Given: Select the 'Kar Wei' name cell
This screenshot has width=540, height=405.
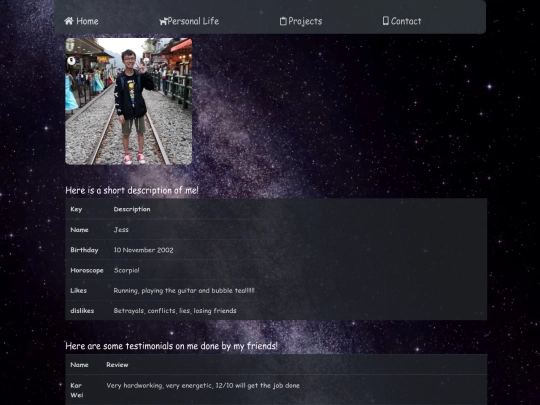Looking at the screenshot, I should coord(77,390).
